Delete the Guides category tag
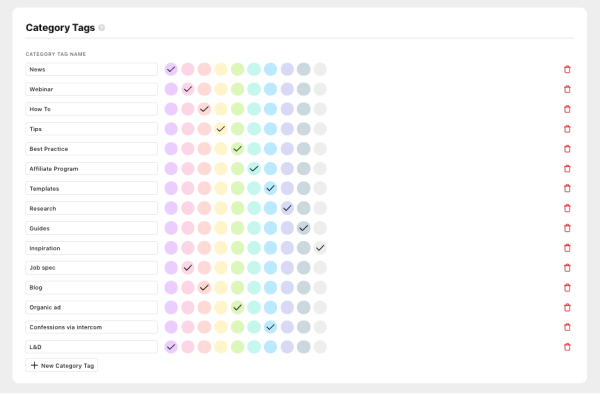The width and height of the screenshot is (600, 394). tap(567, 228)
